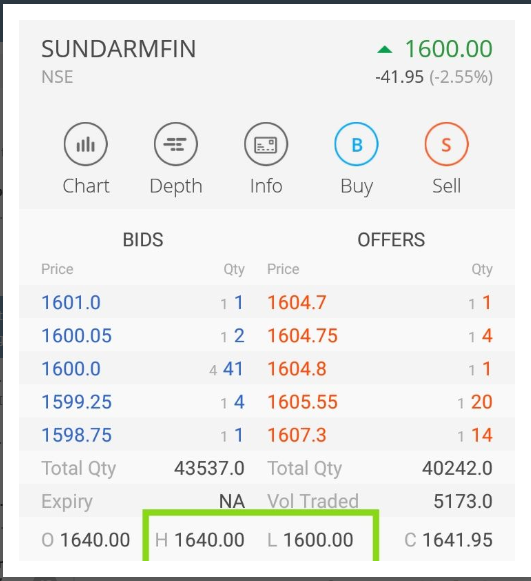Select offer price 1604.8

click(297, 369)
